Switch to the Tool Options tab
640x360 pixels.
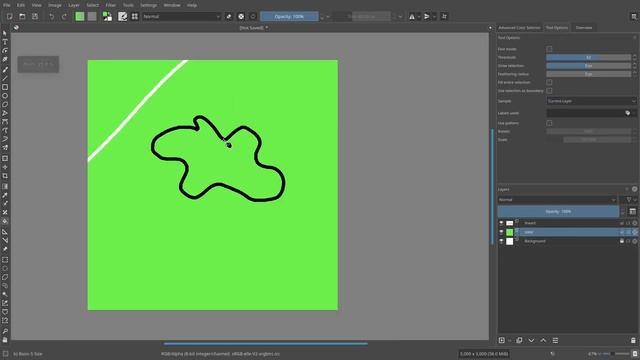(557, 28)
